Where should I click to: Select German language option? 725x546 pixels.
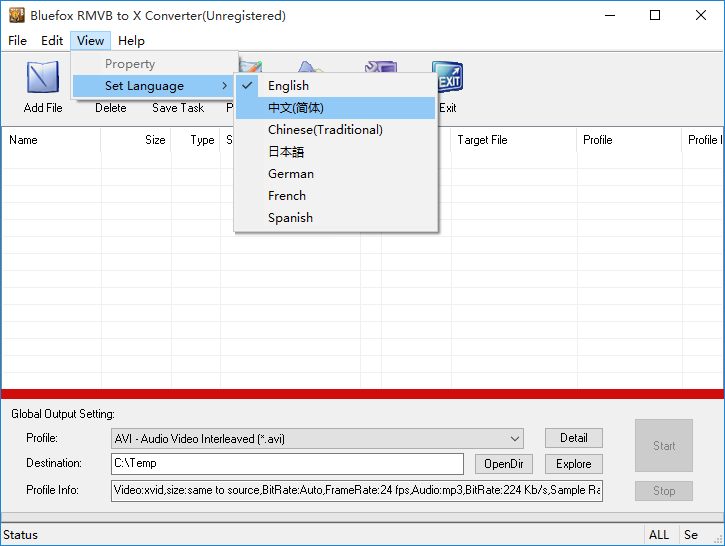(x=336, y=174)
